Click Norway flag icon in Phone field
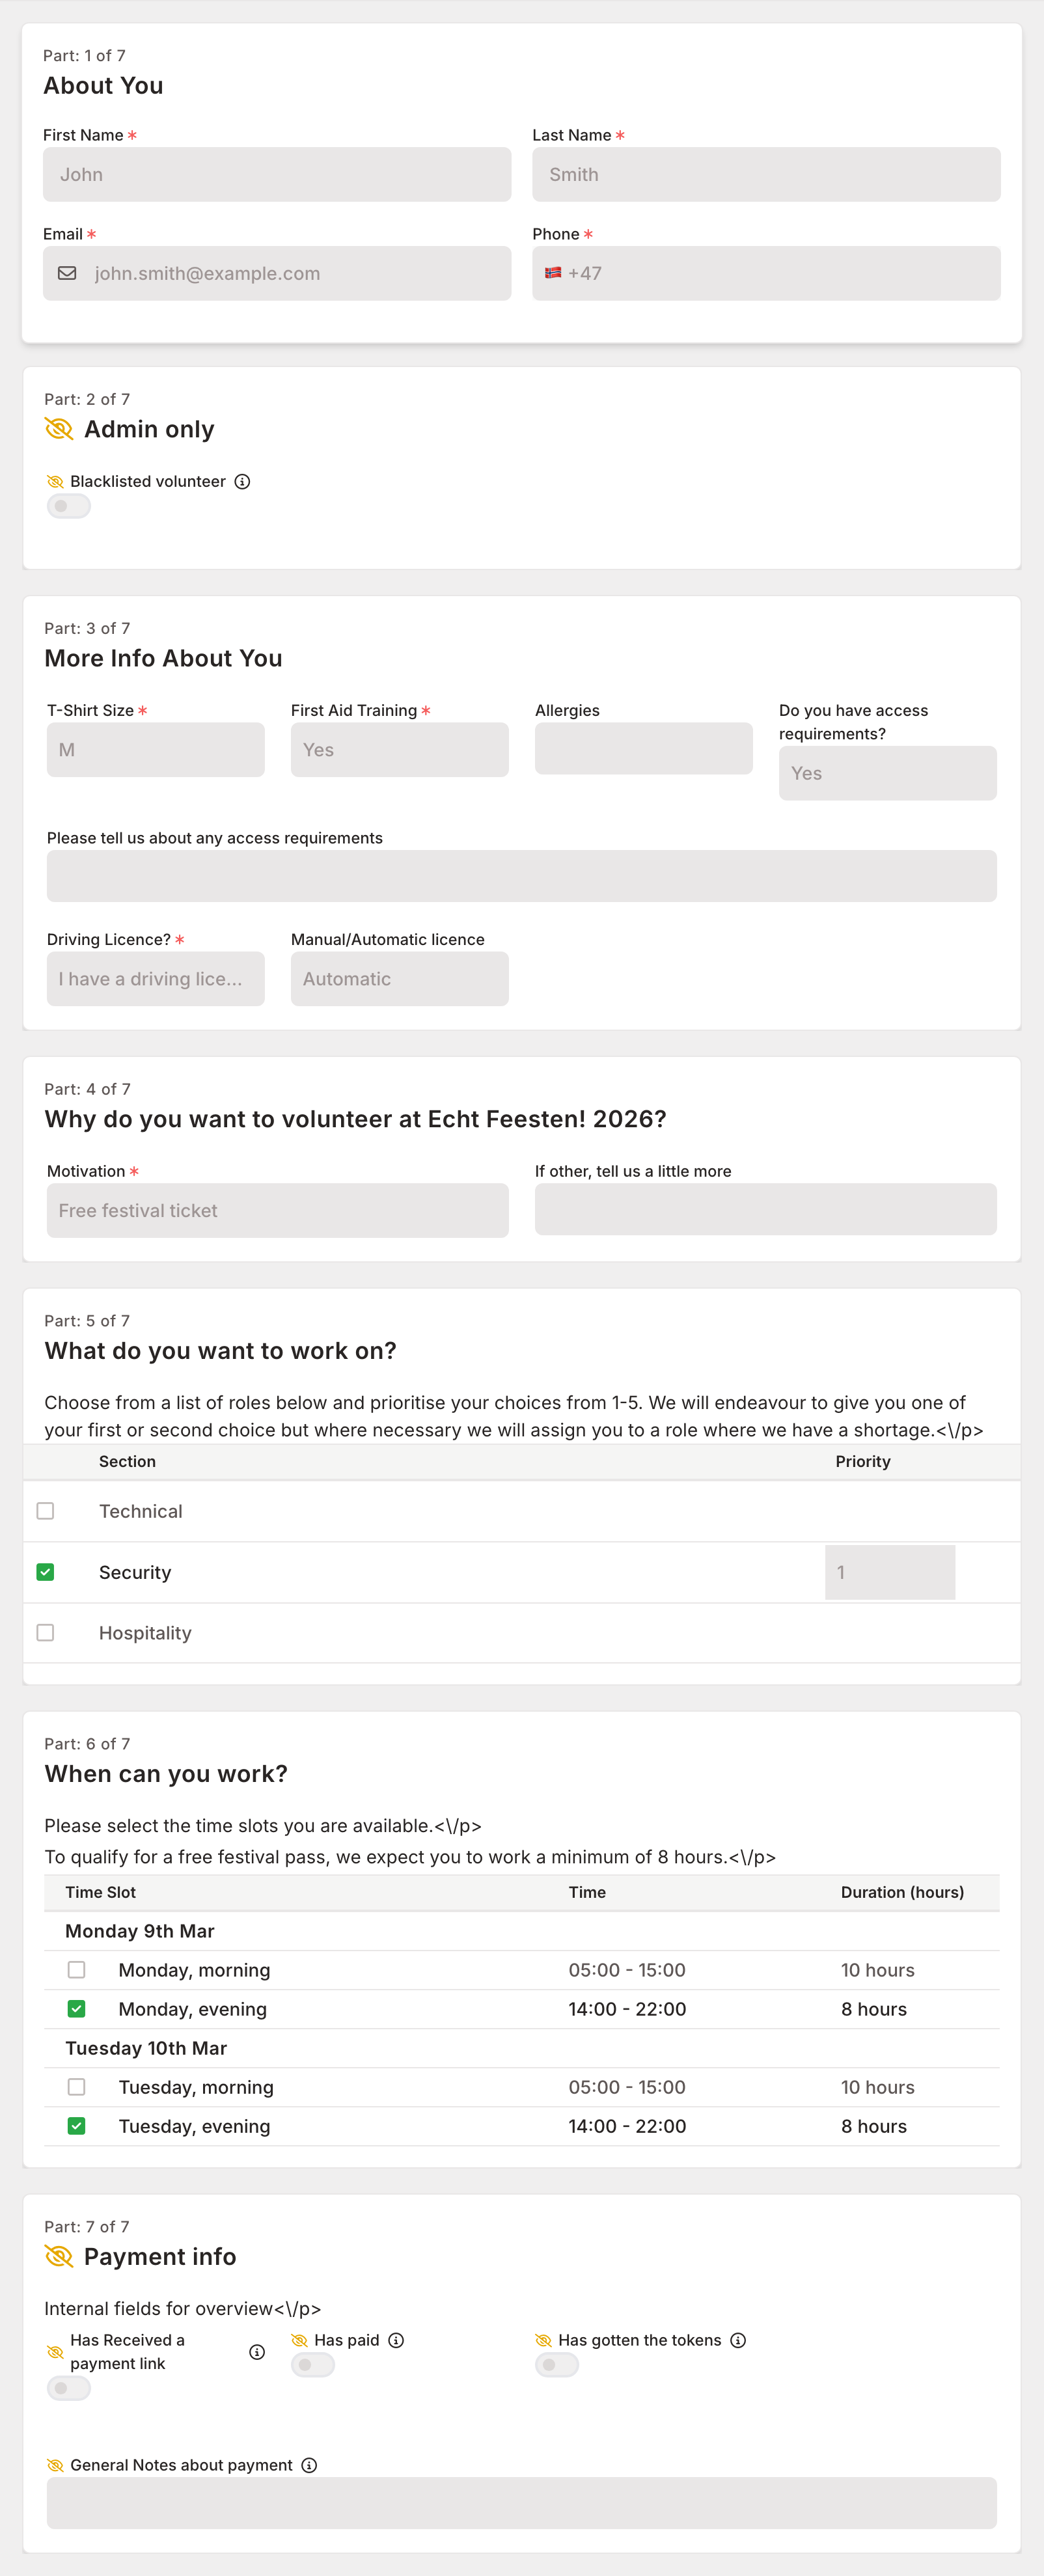1044x2576 pixels. click(x=553, y=273)
